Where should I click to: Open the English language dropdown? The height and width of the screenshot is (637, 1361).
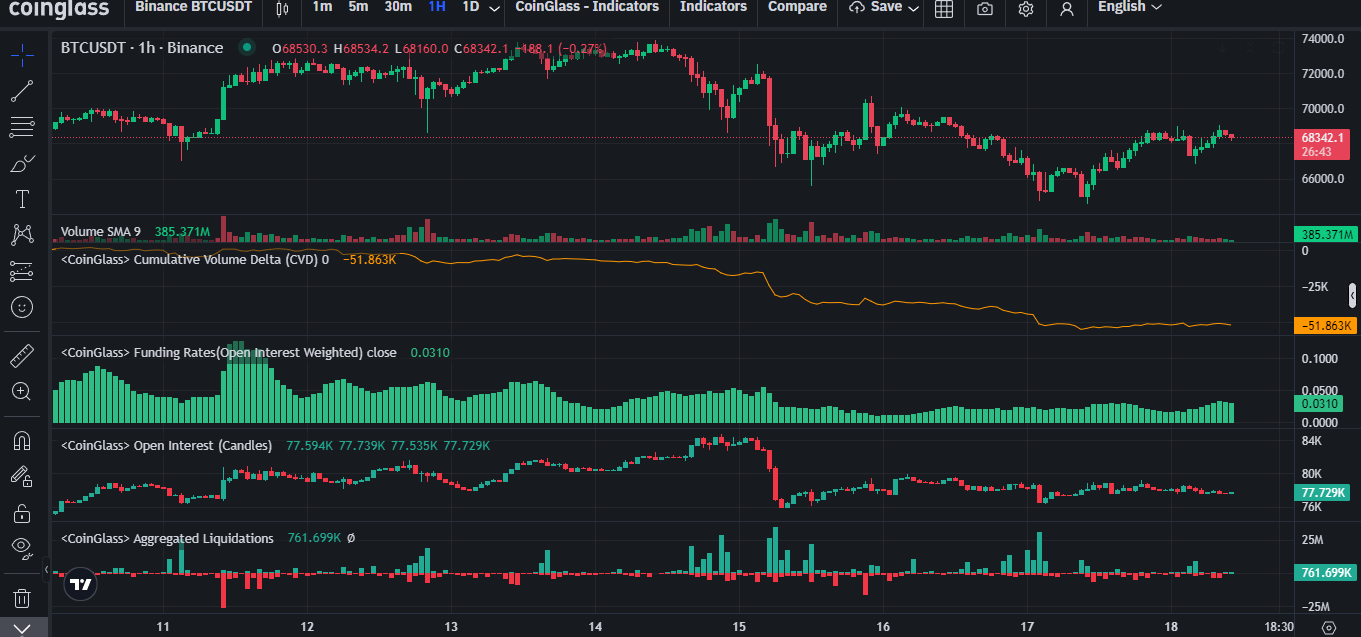1130,7
